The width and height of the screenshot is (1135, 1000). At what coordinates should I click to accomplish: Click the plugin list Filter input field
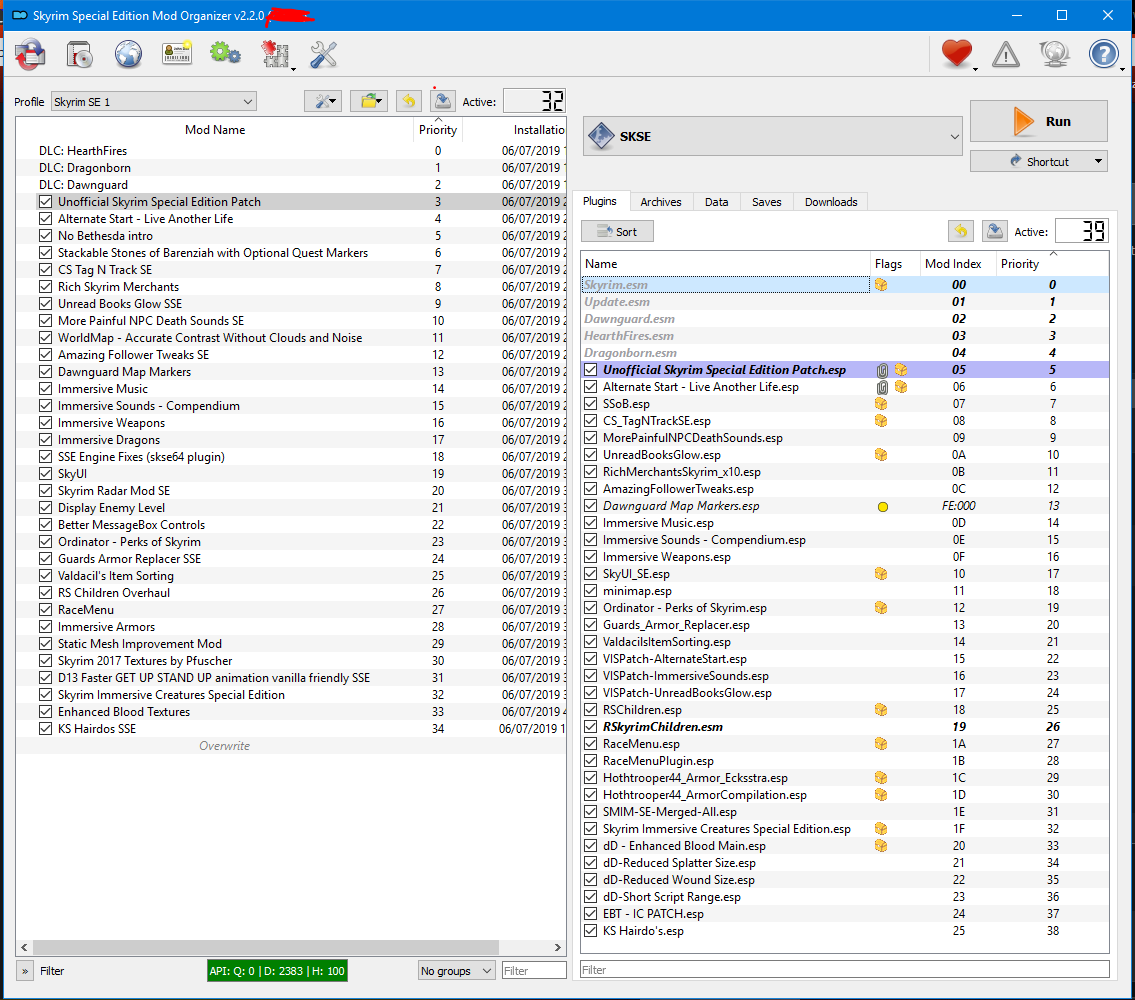tap(845, 970)
